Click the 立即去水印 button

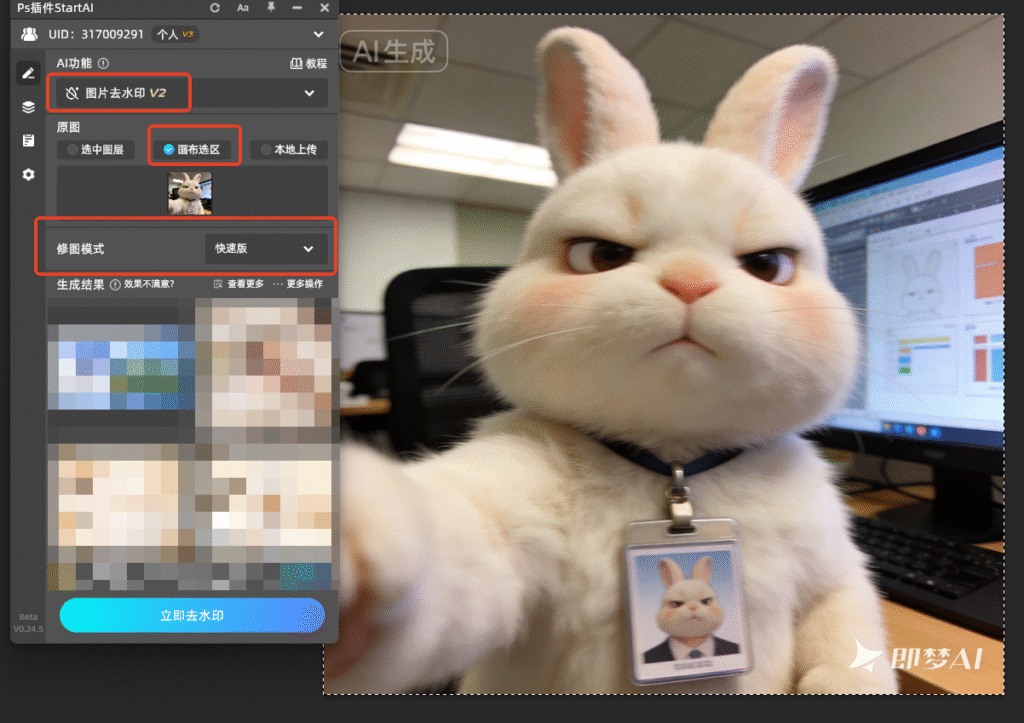pos(192,615)
